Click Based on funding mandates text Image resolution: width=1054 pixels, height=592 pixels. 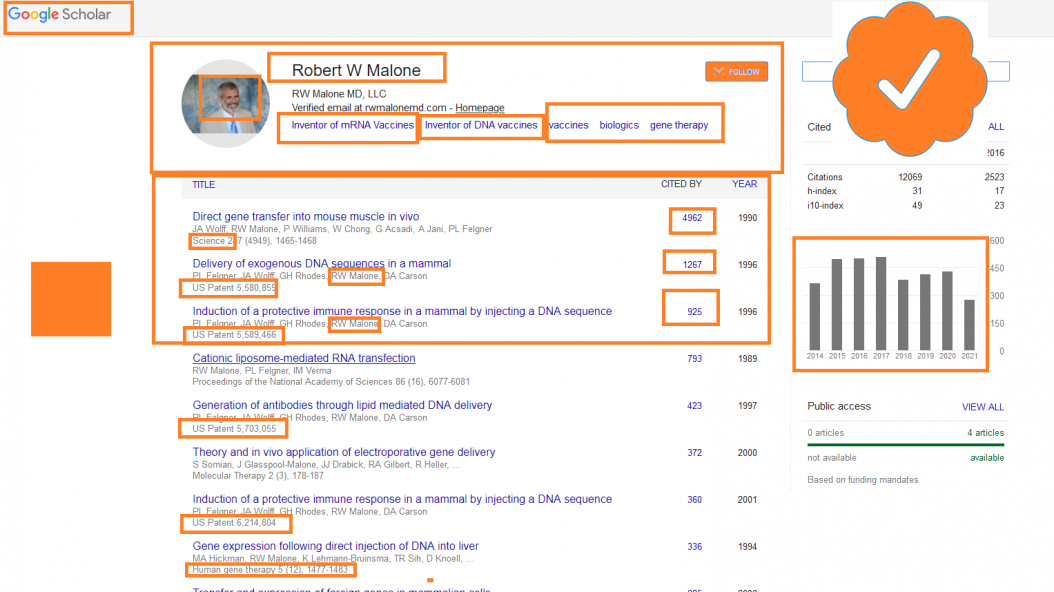tap(862, 480)
